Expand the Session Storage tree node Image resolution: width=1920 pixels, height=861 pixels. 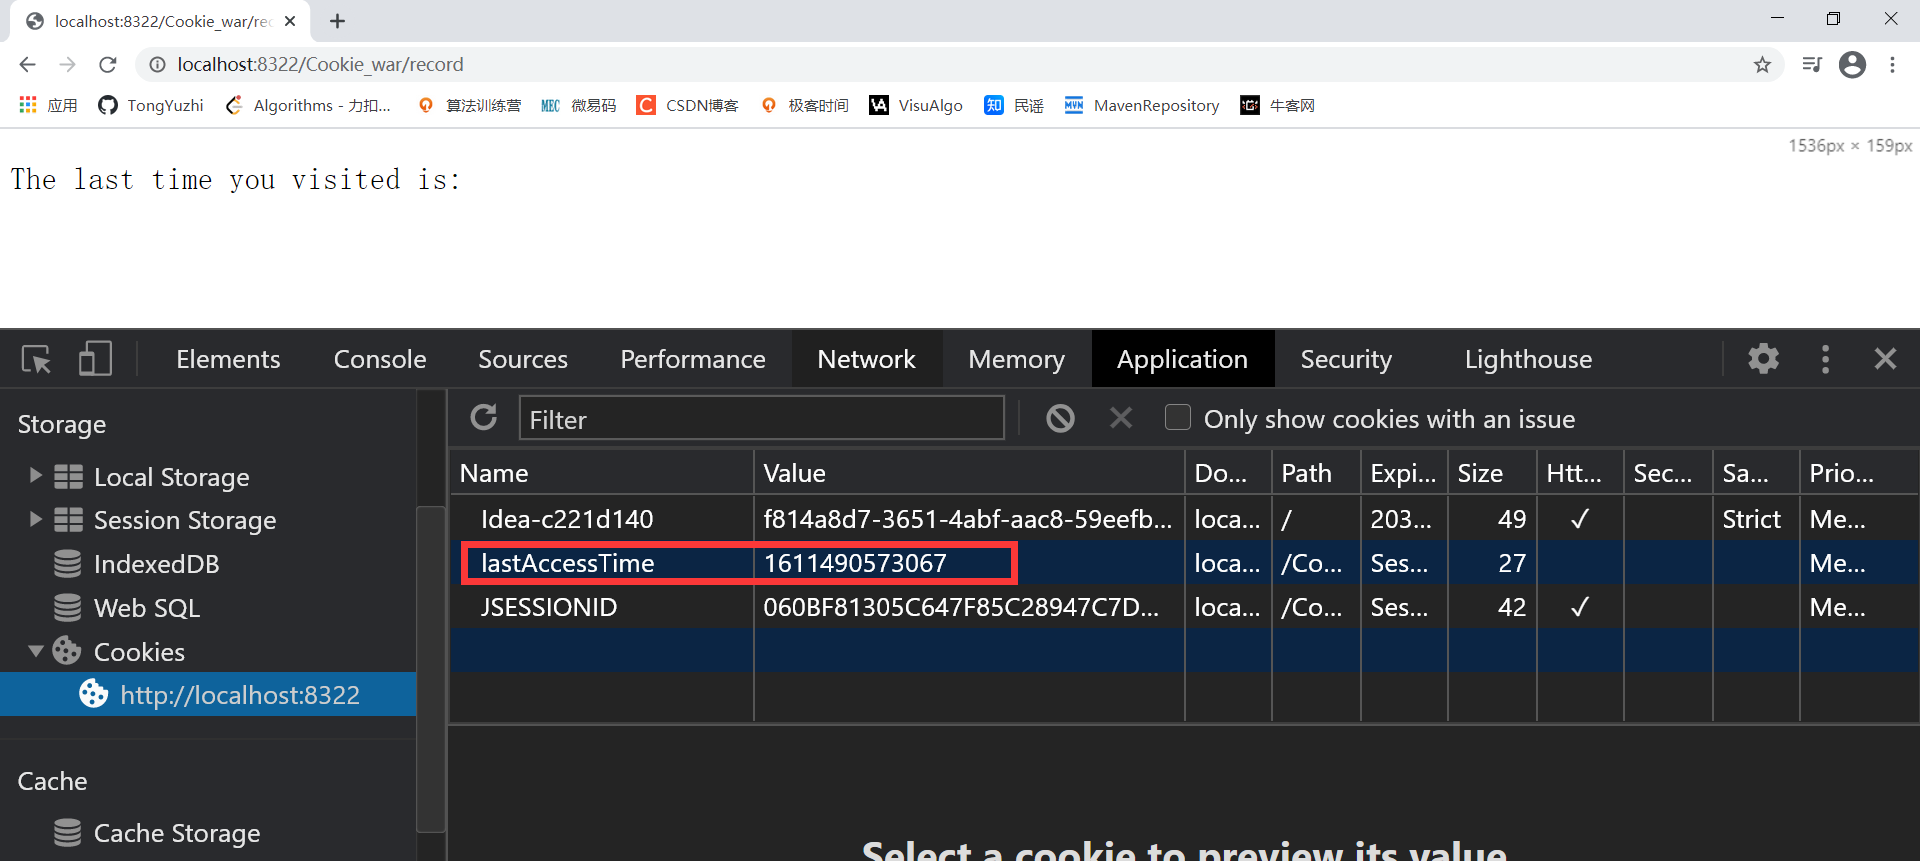[x=35, y=519]
